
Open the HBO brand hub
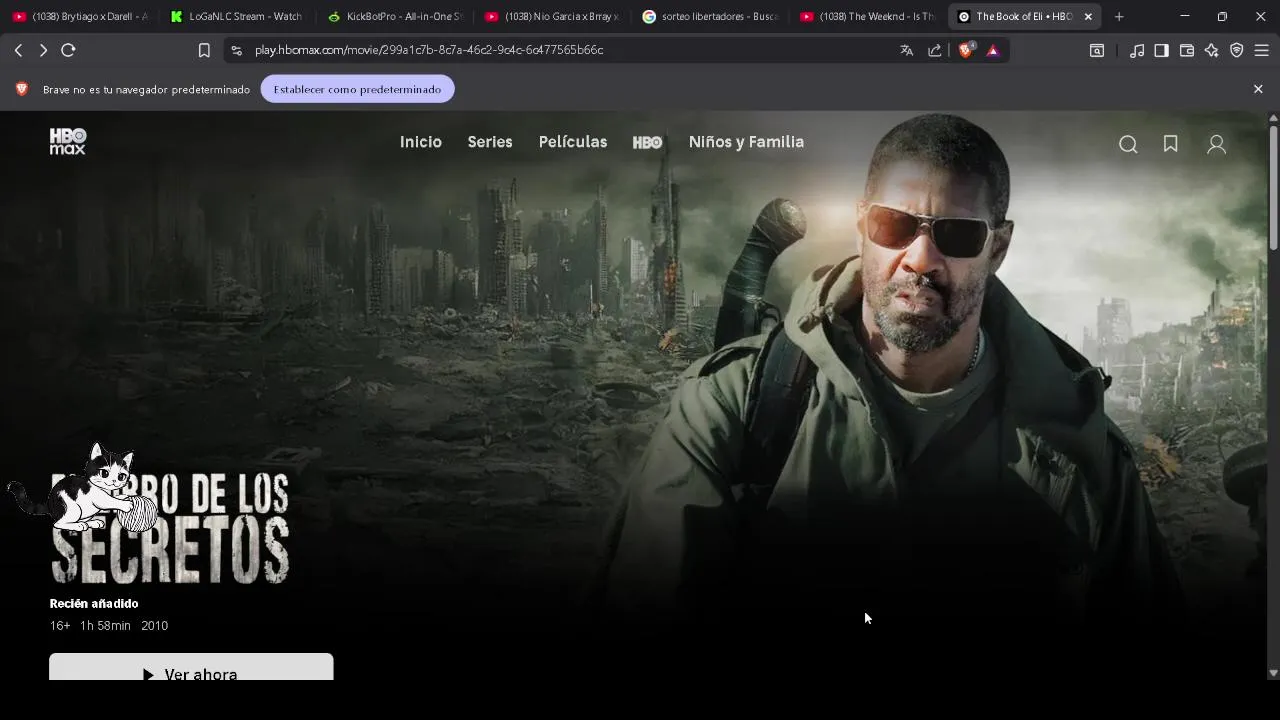click(648, 142)
